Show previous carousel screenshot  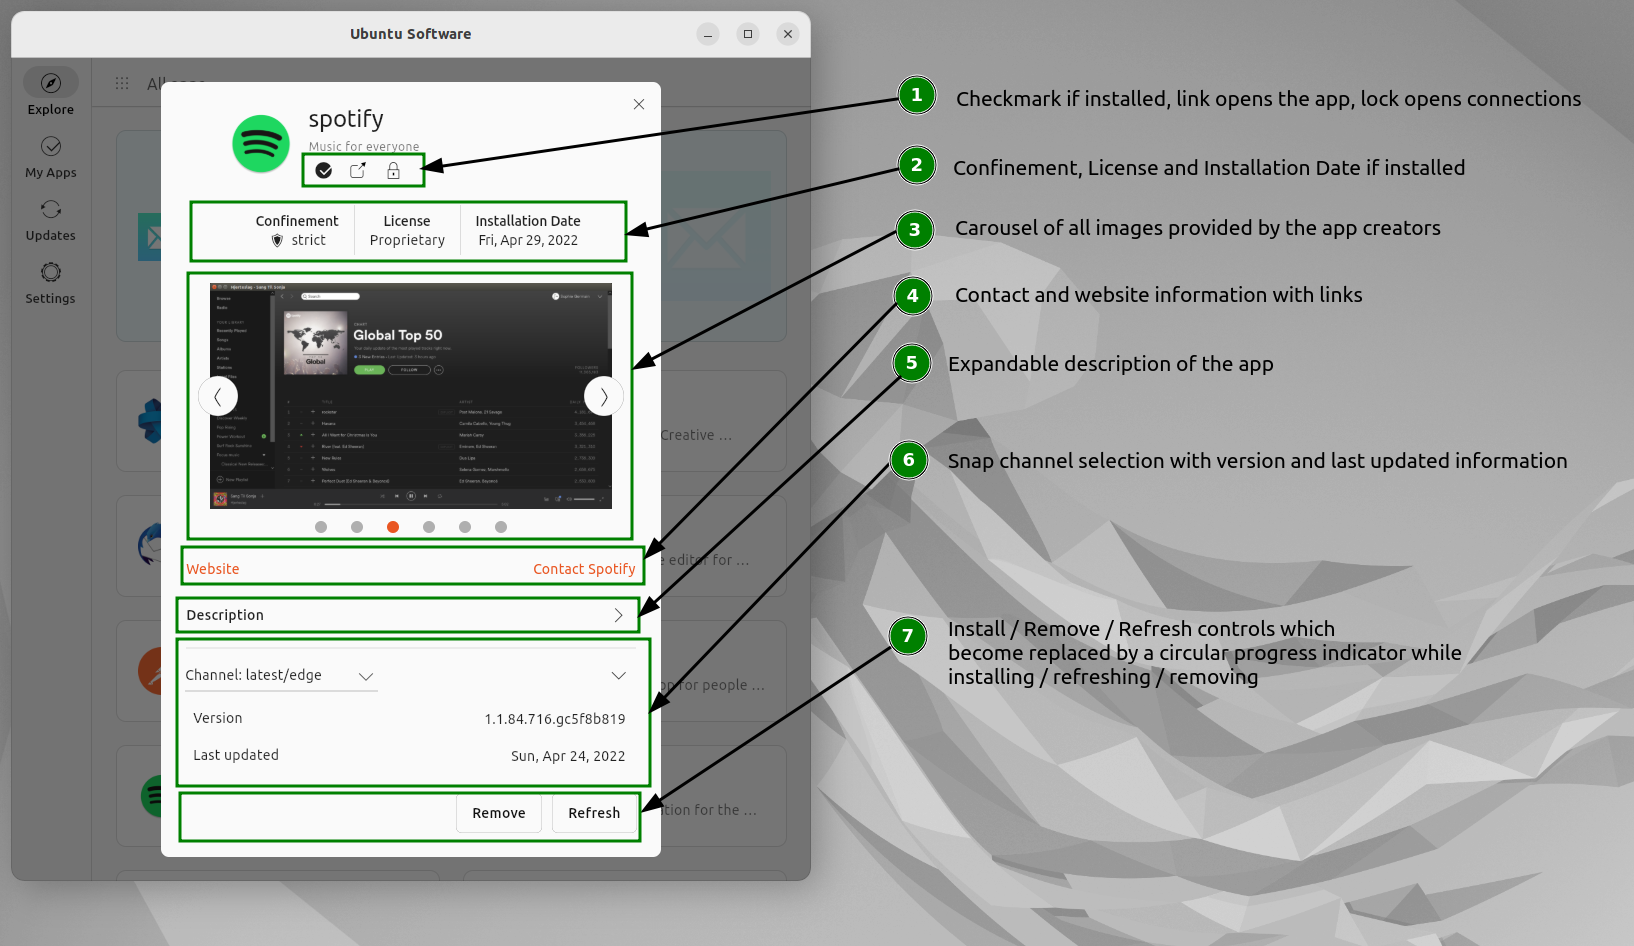(218, 396)
